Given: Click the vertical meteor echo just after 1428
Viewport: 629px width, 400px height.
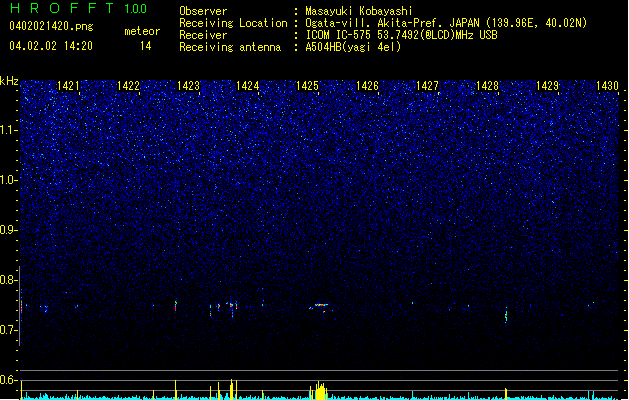Looking at the screenshot, I should [x=506, y=314].
